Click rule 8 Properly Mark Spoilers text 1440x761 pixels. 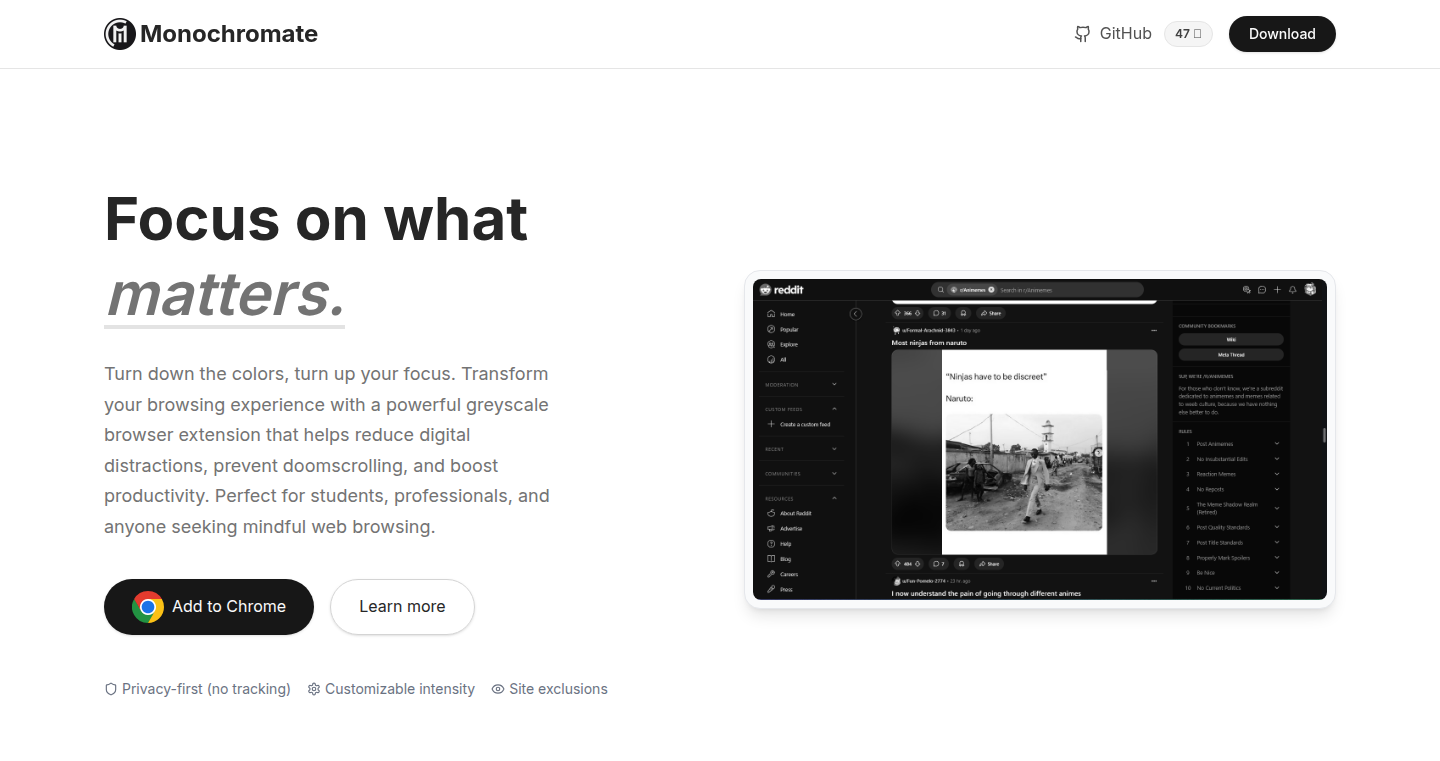tap(1223, 558)
